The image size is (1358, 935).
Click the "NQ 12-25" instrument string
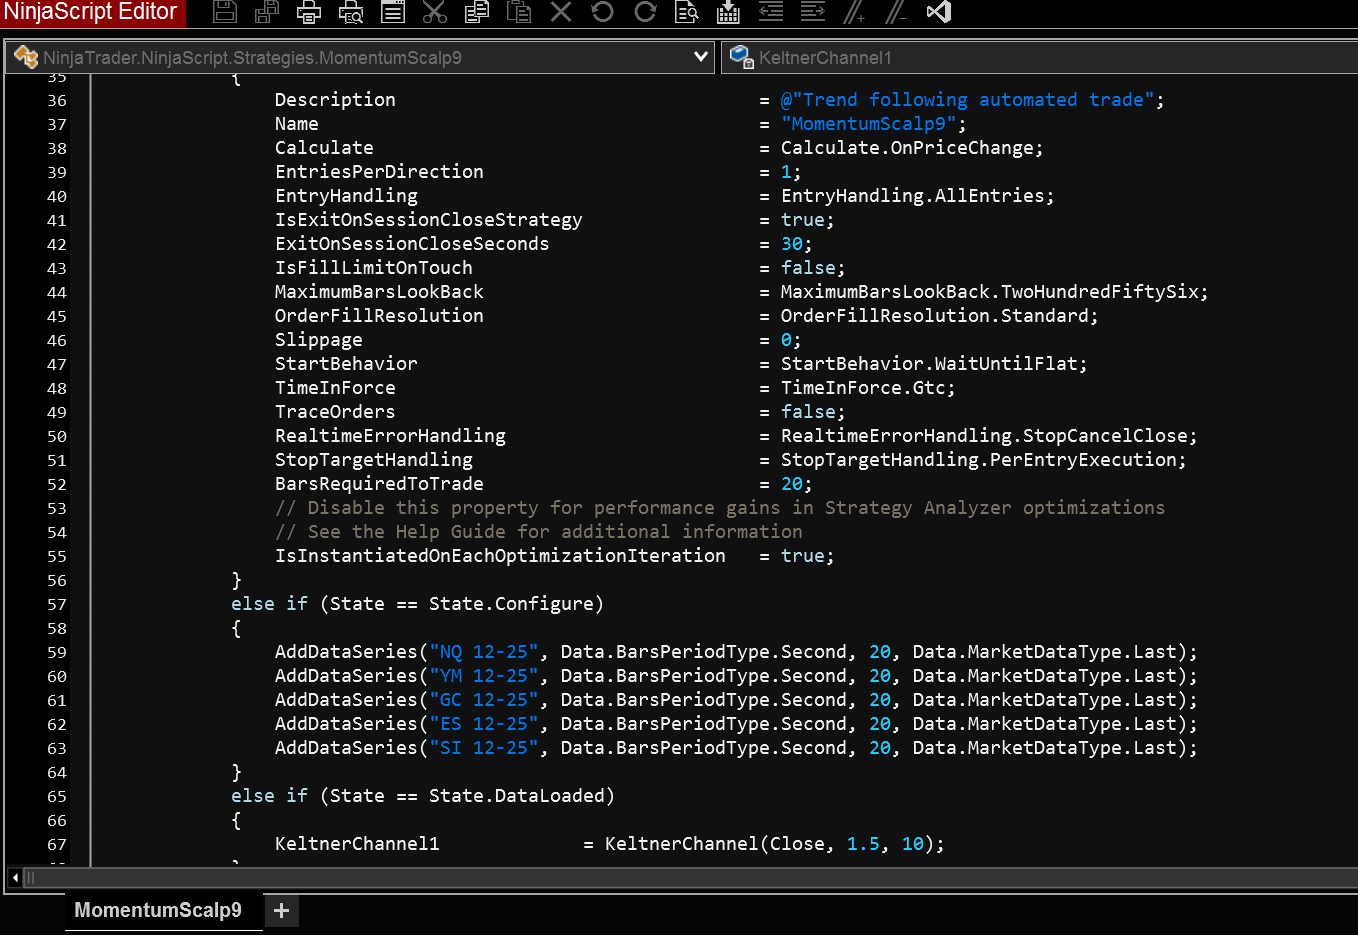click(484, 652)
